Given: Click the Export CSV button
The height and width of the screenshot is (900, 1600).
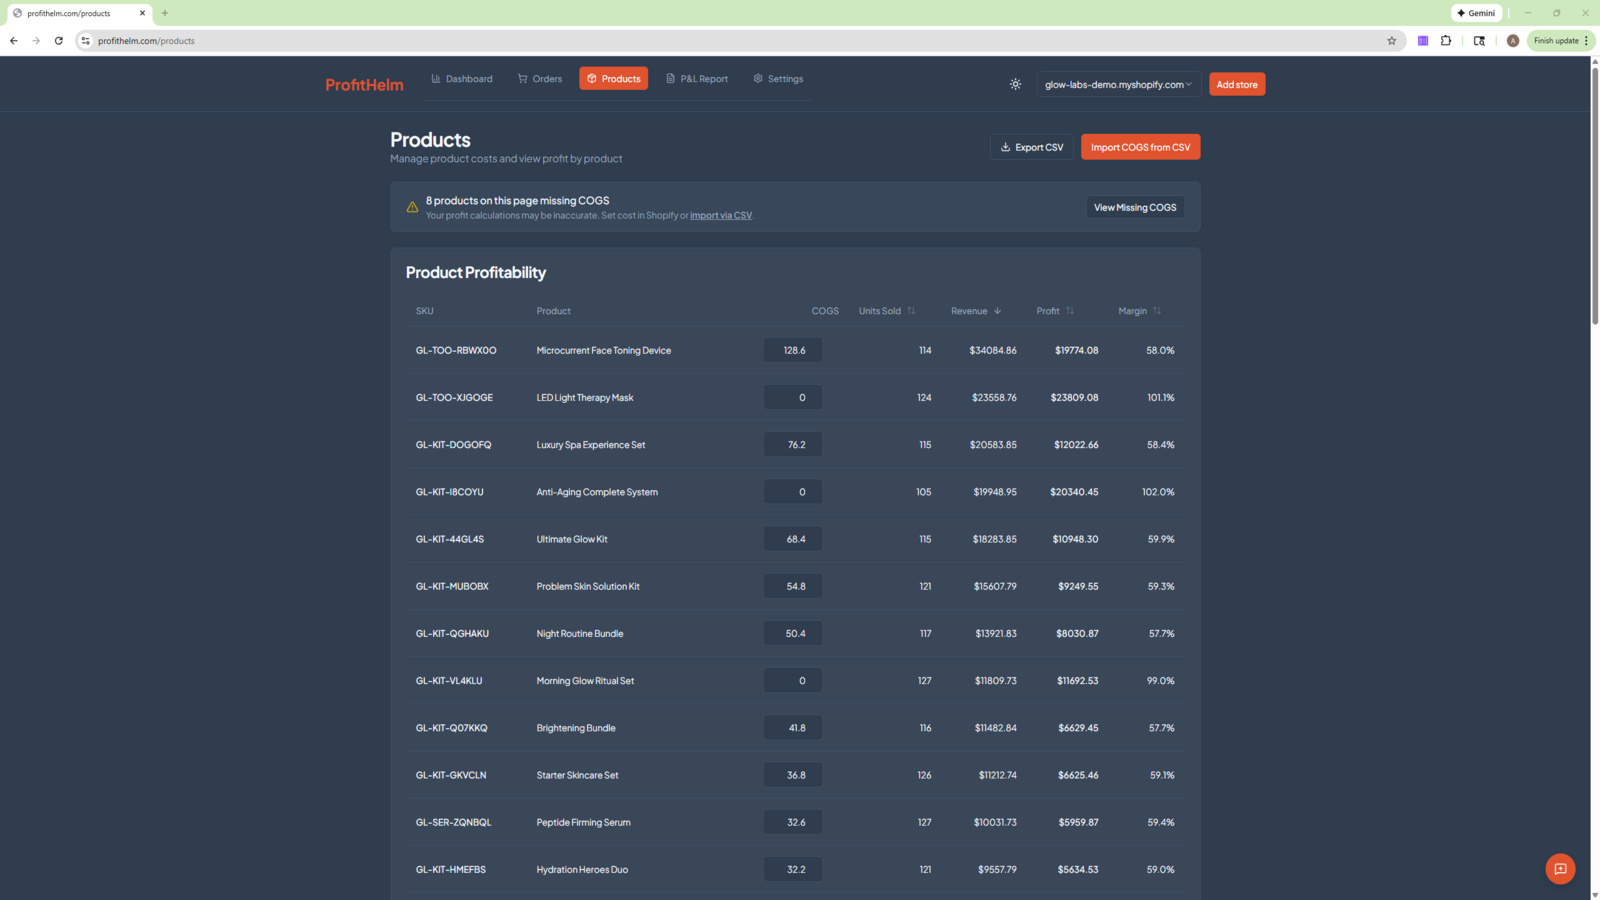Looking at the screenshot, I should 1032,147.
